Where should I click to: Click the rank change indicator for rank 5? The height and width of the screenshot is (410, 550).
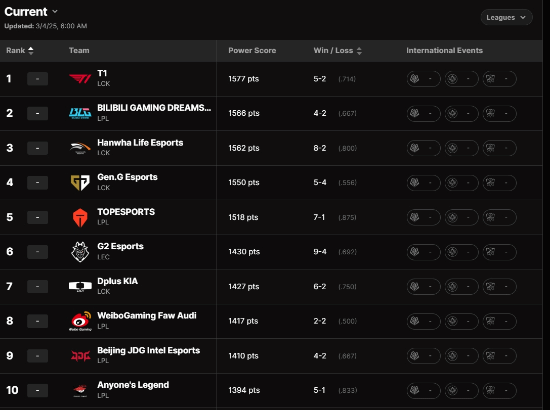[x=38, y=217]
